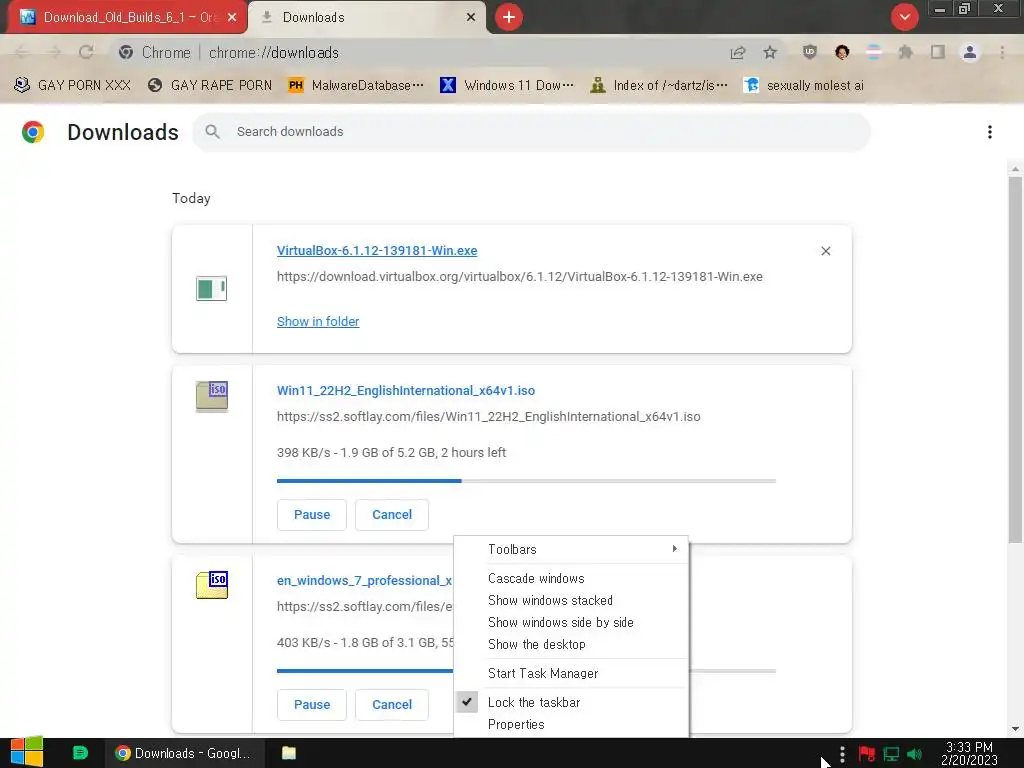Click the network monitor tray icon
This screenshot has width=1024, height=768.
[x=891, y=754]
